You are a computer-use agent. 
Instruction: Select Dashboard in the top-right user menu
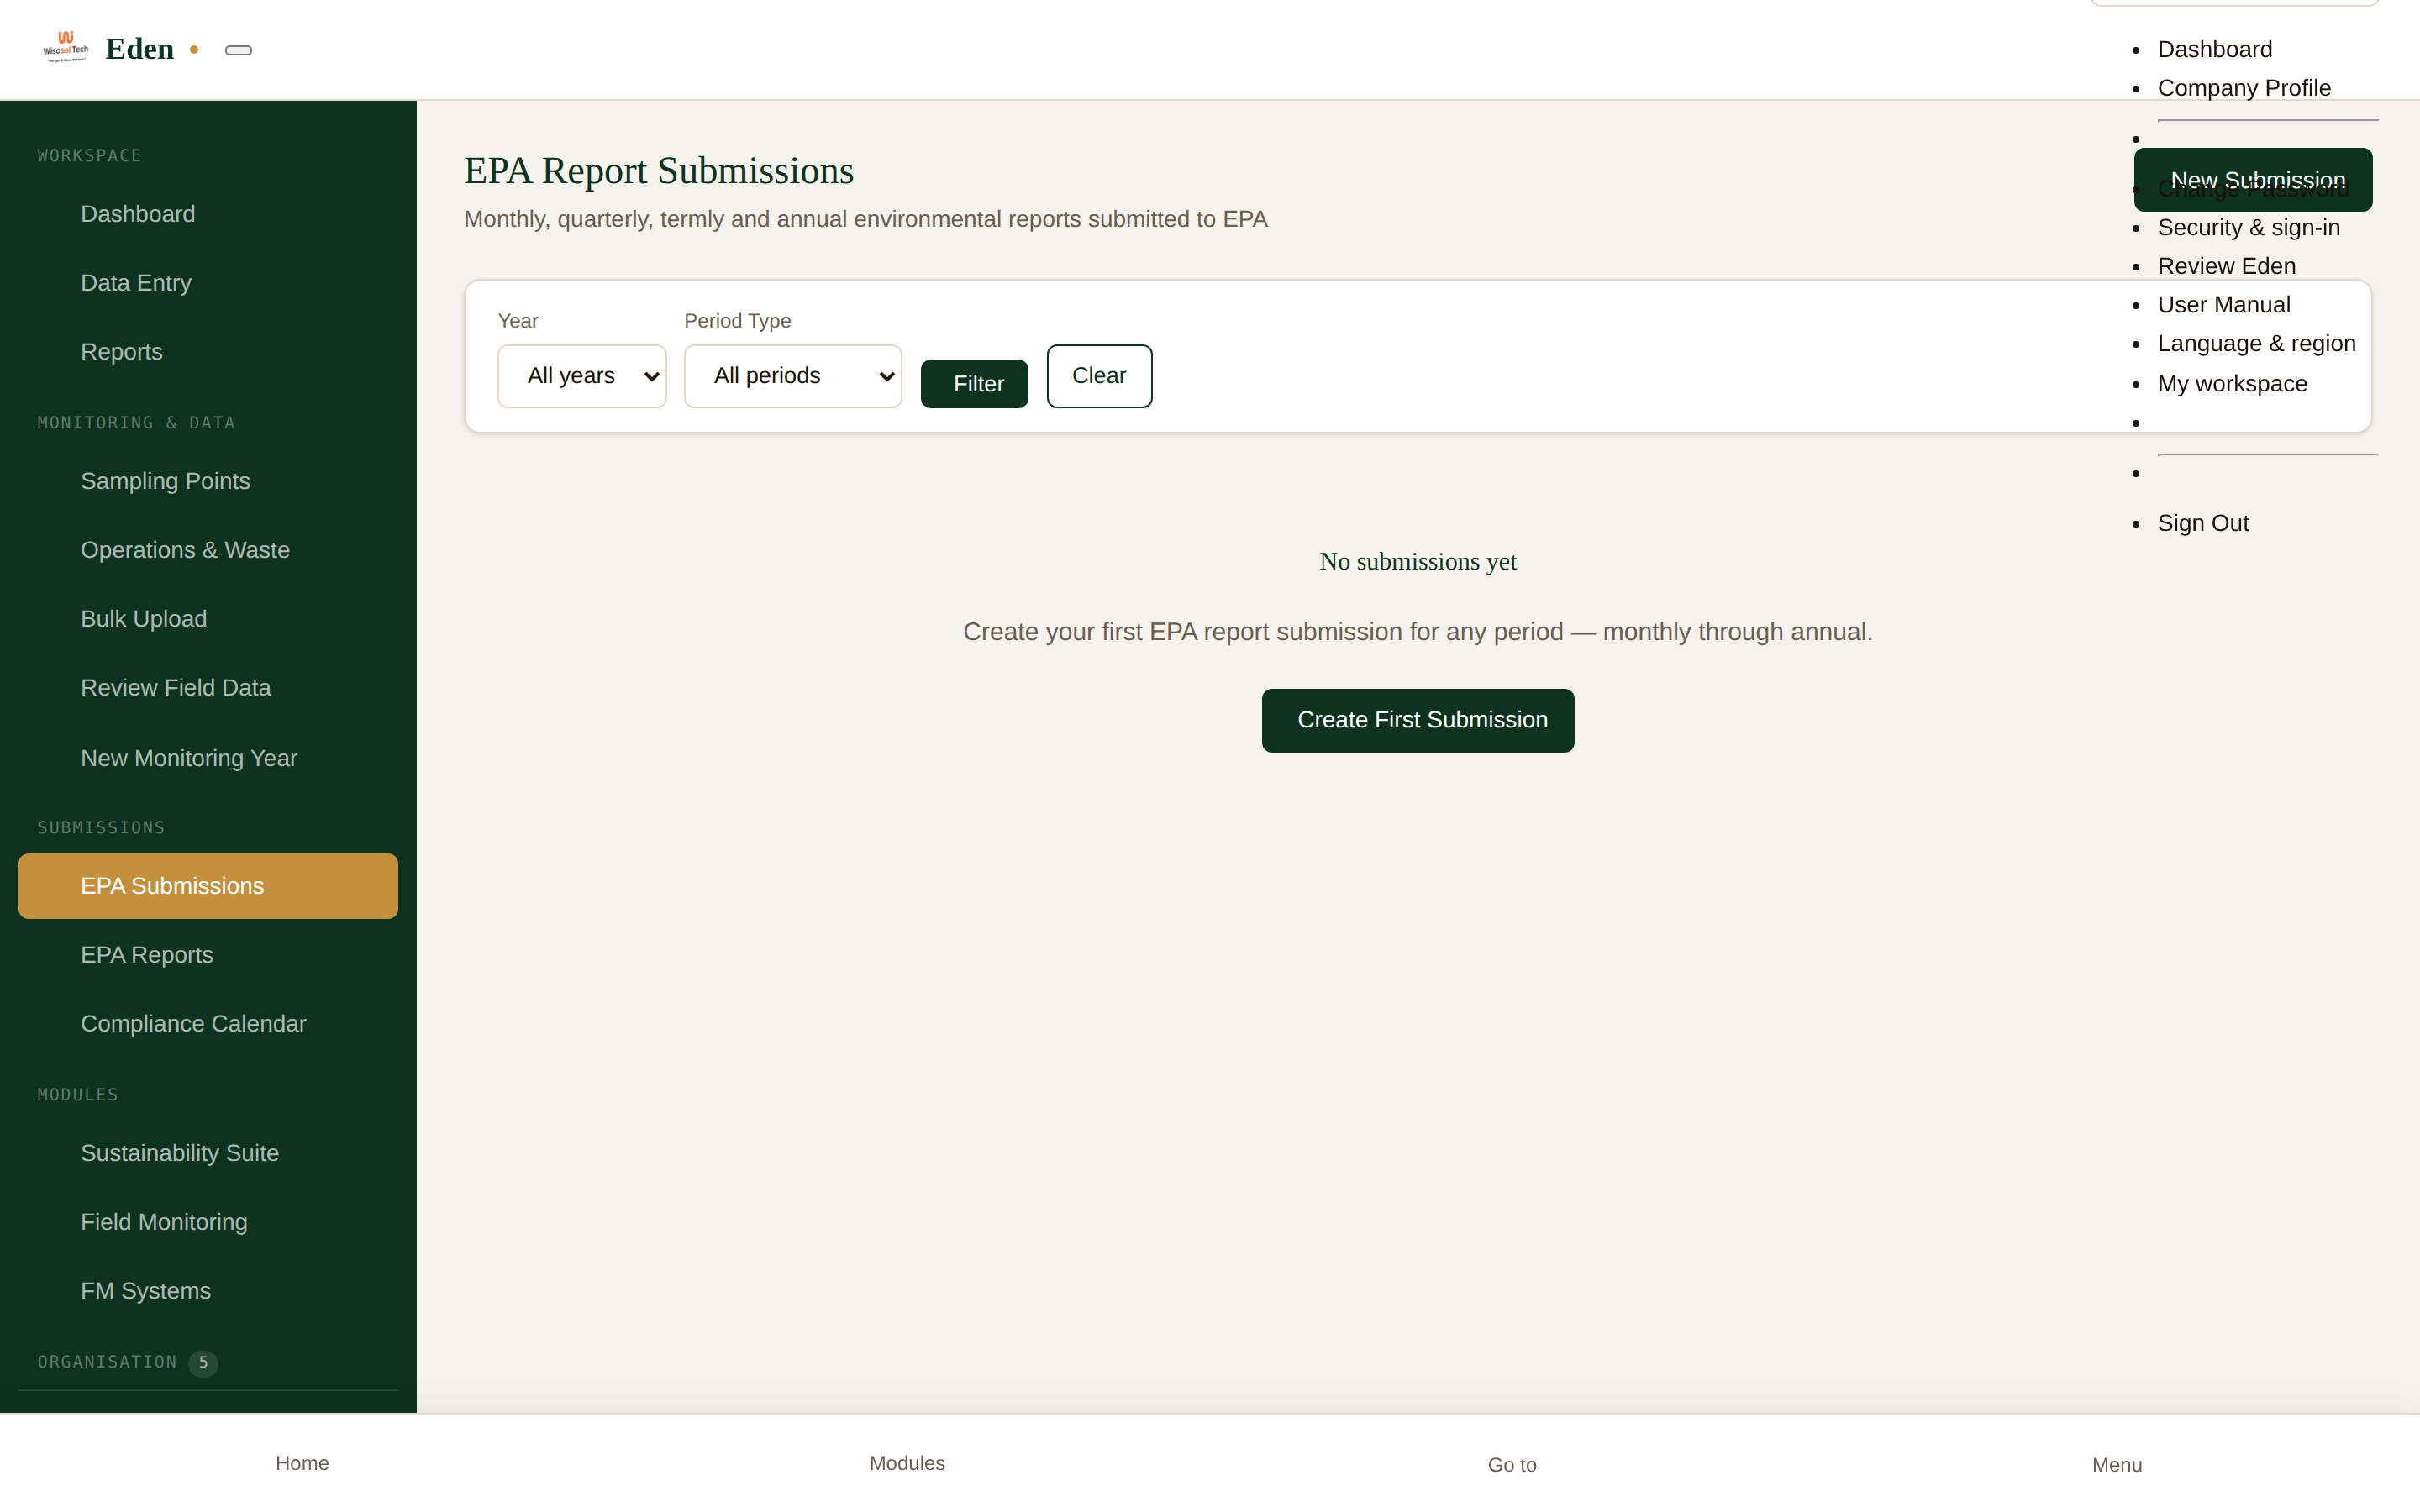pyautogui.click(x=2214, y=49)
